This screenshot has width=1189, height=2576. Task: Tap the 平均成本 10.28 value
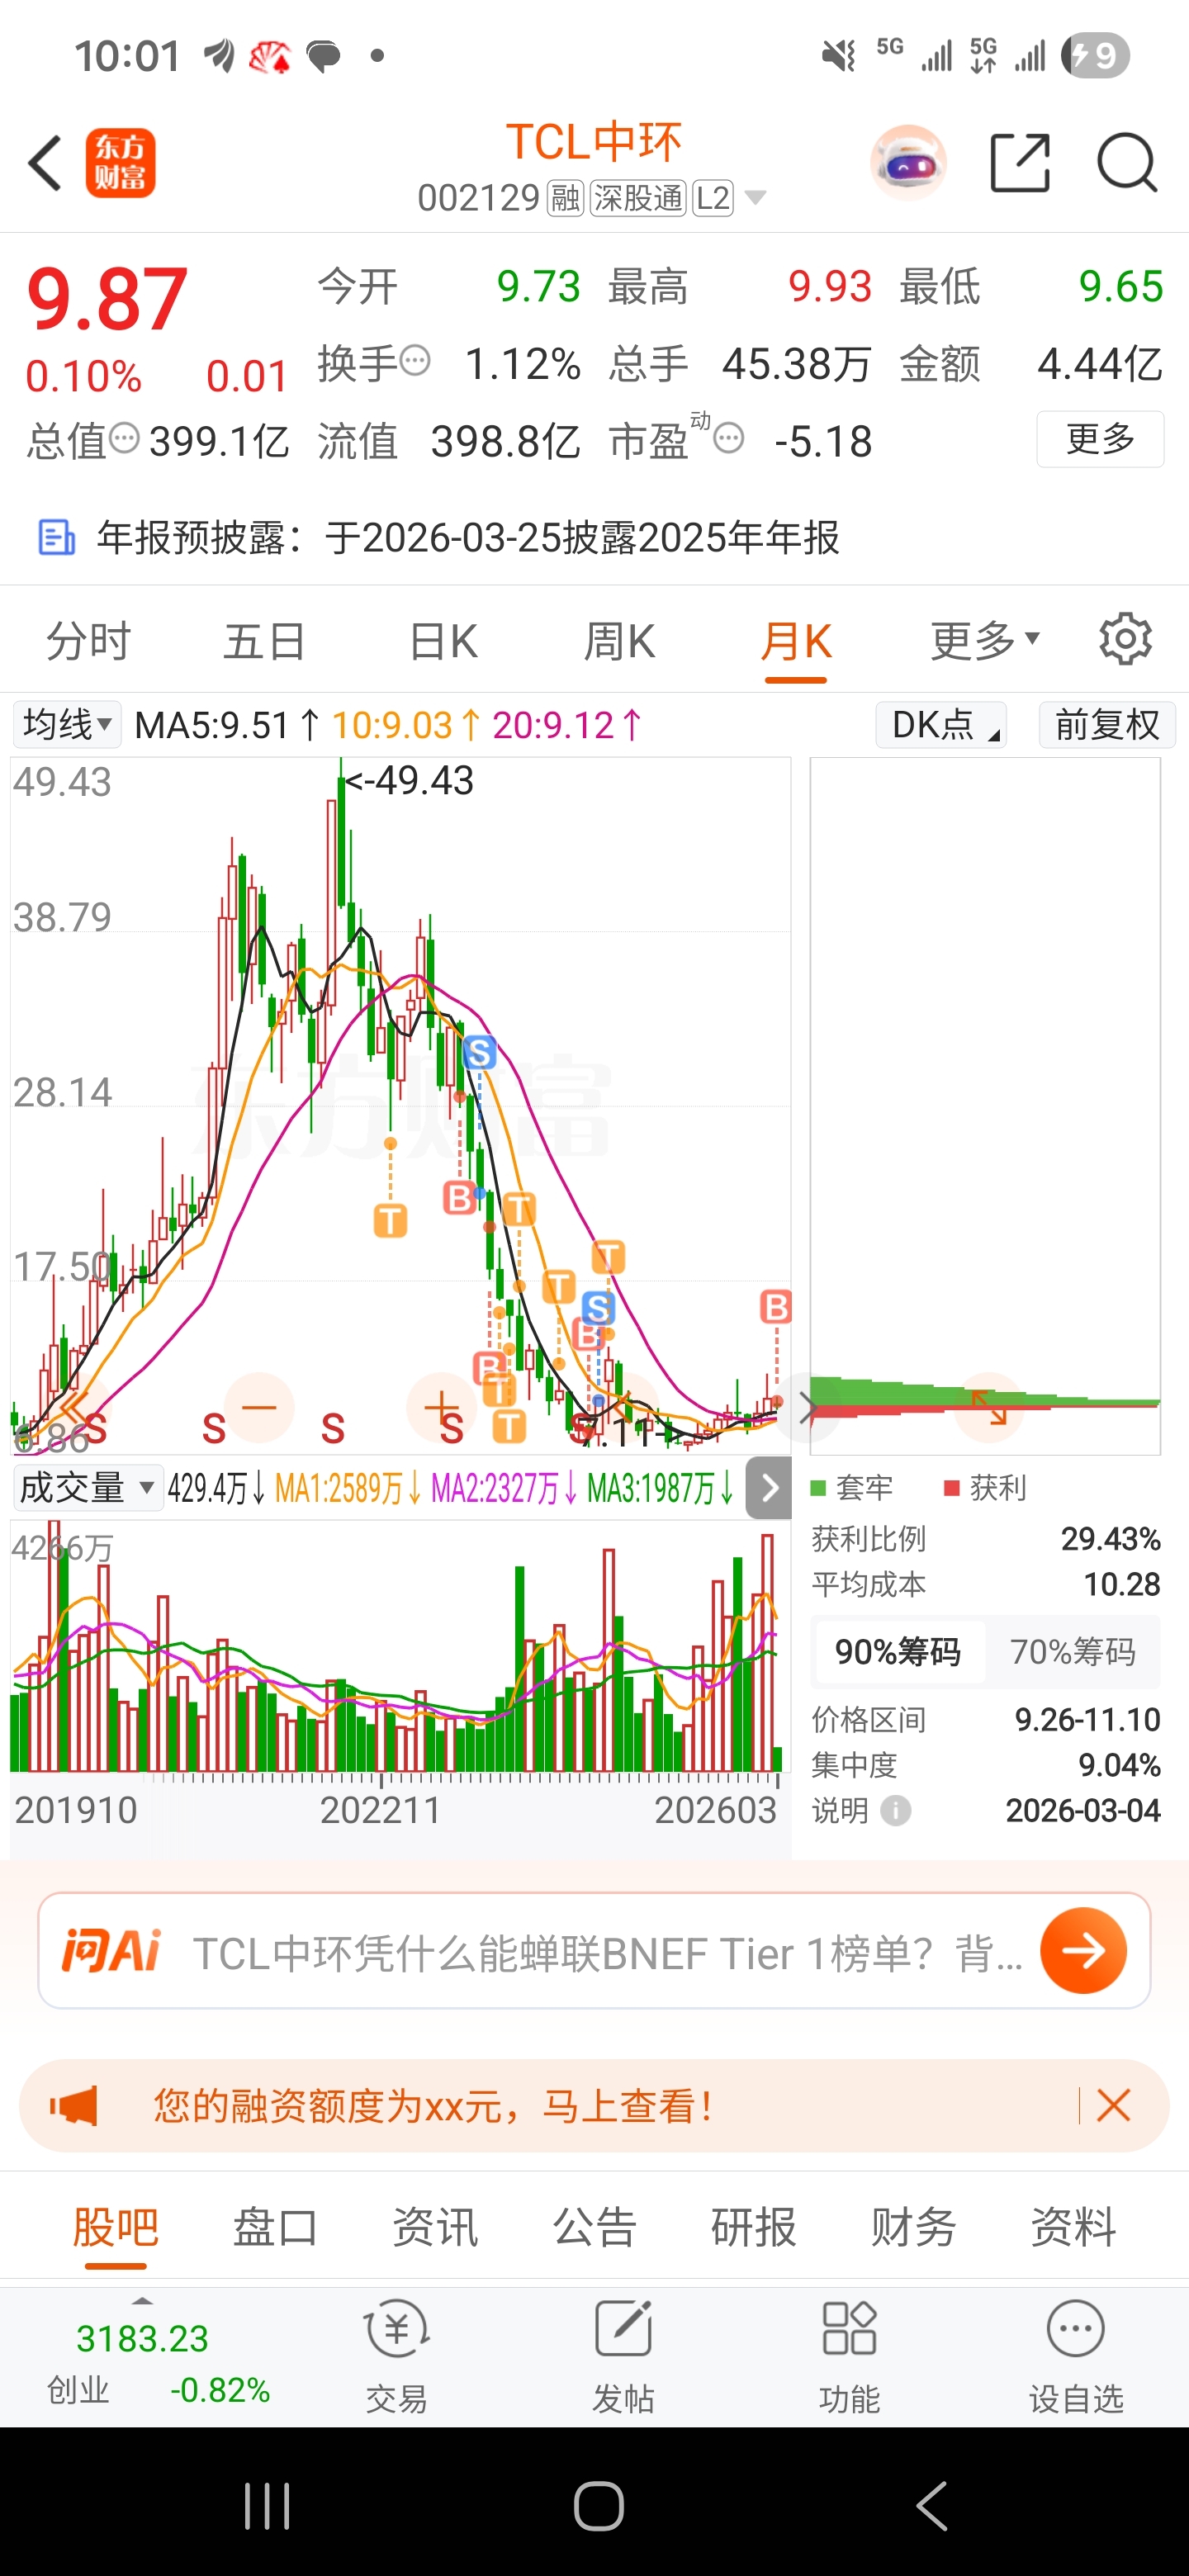point(1122,1584)
